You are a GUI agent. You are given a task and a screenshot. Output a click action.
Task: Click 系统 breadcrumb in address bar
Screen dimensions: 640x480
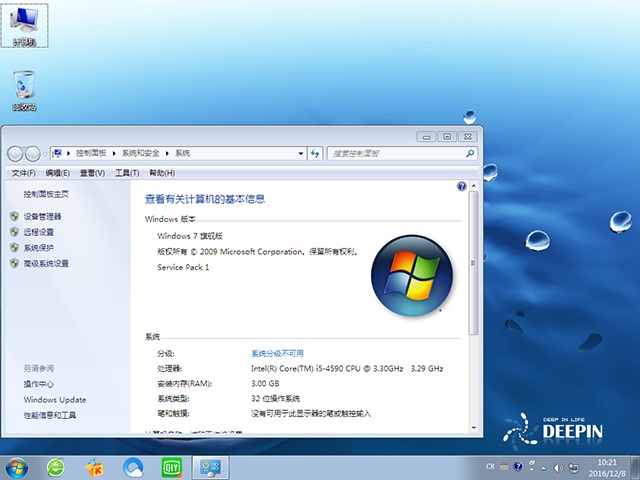tap(182, 153)
